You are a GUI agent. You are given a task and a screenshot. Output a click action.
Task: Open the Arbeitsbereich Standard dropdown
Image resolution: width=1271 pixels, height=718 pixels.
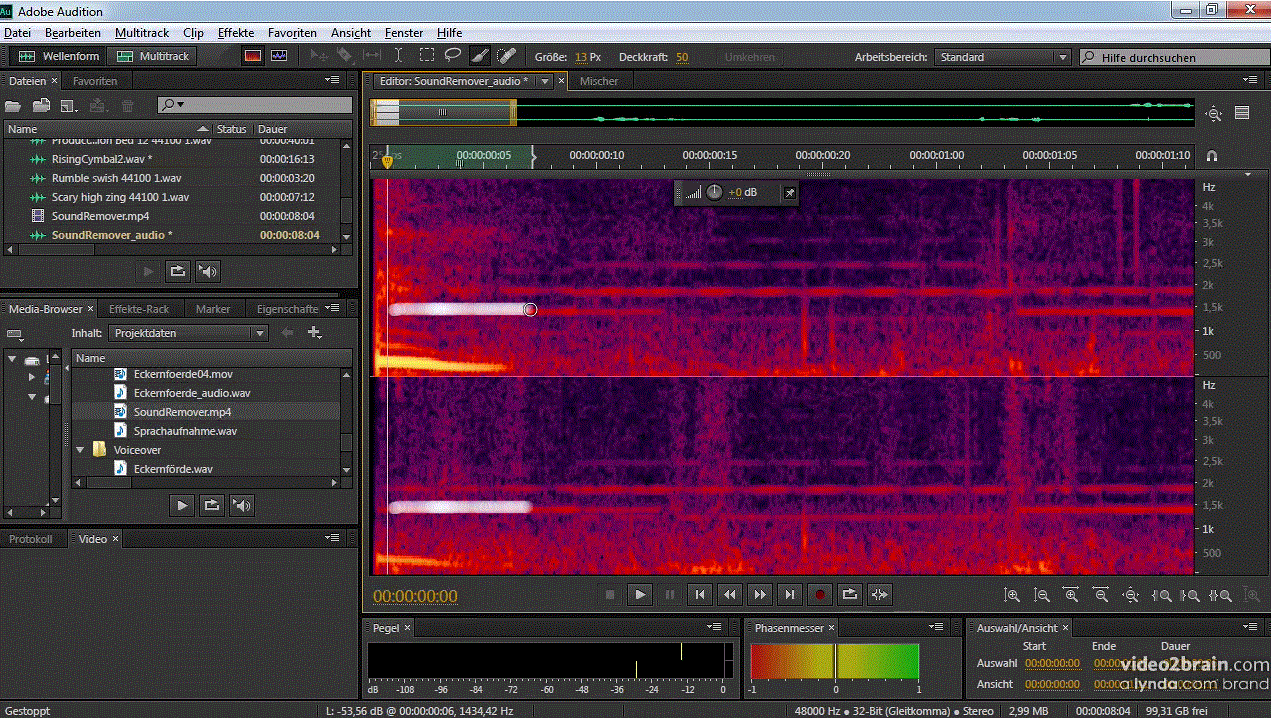[1003, 57]
